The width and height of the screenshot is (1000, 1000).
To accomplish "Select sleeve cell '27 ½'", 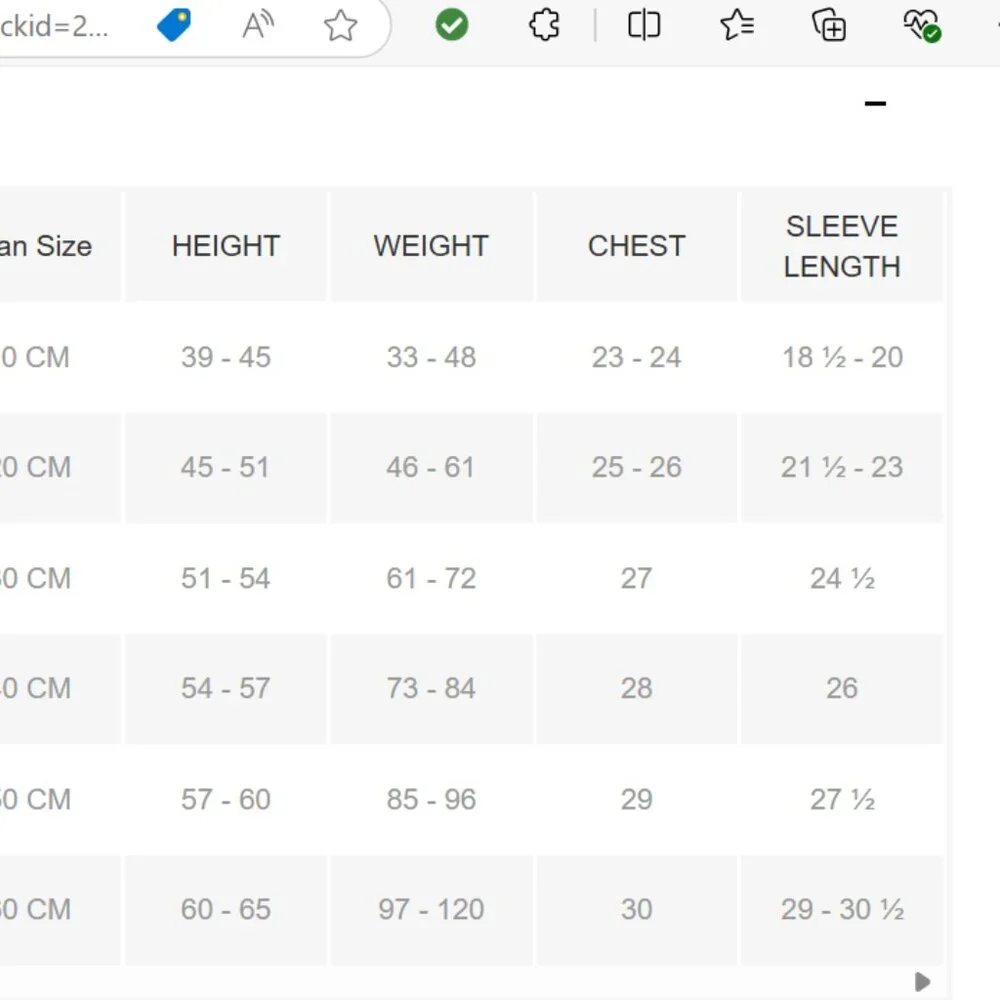I will tap(842, 800).
